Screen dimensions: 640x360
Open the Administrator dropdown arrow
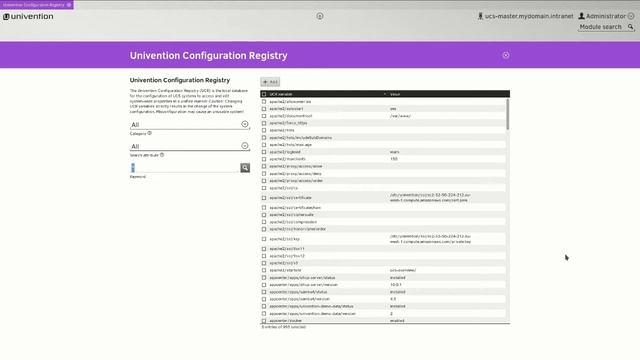coord(631,16)
